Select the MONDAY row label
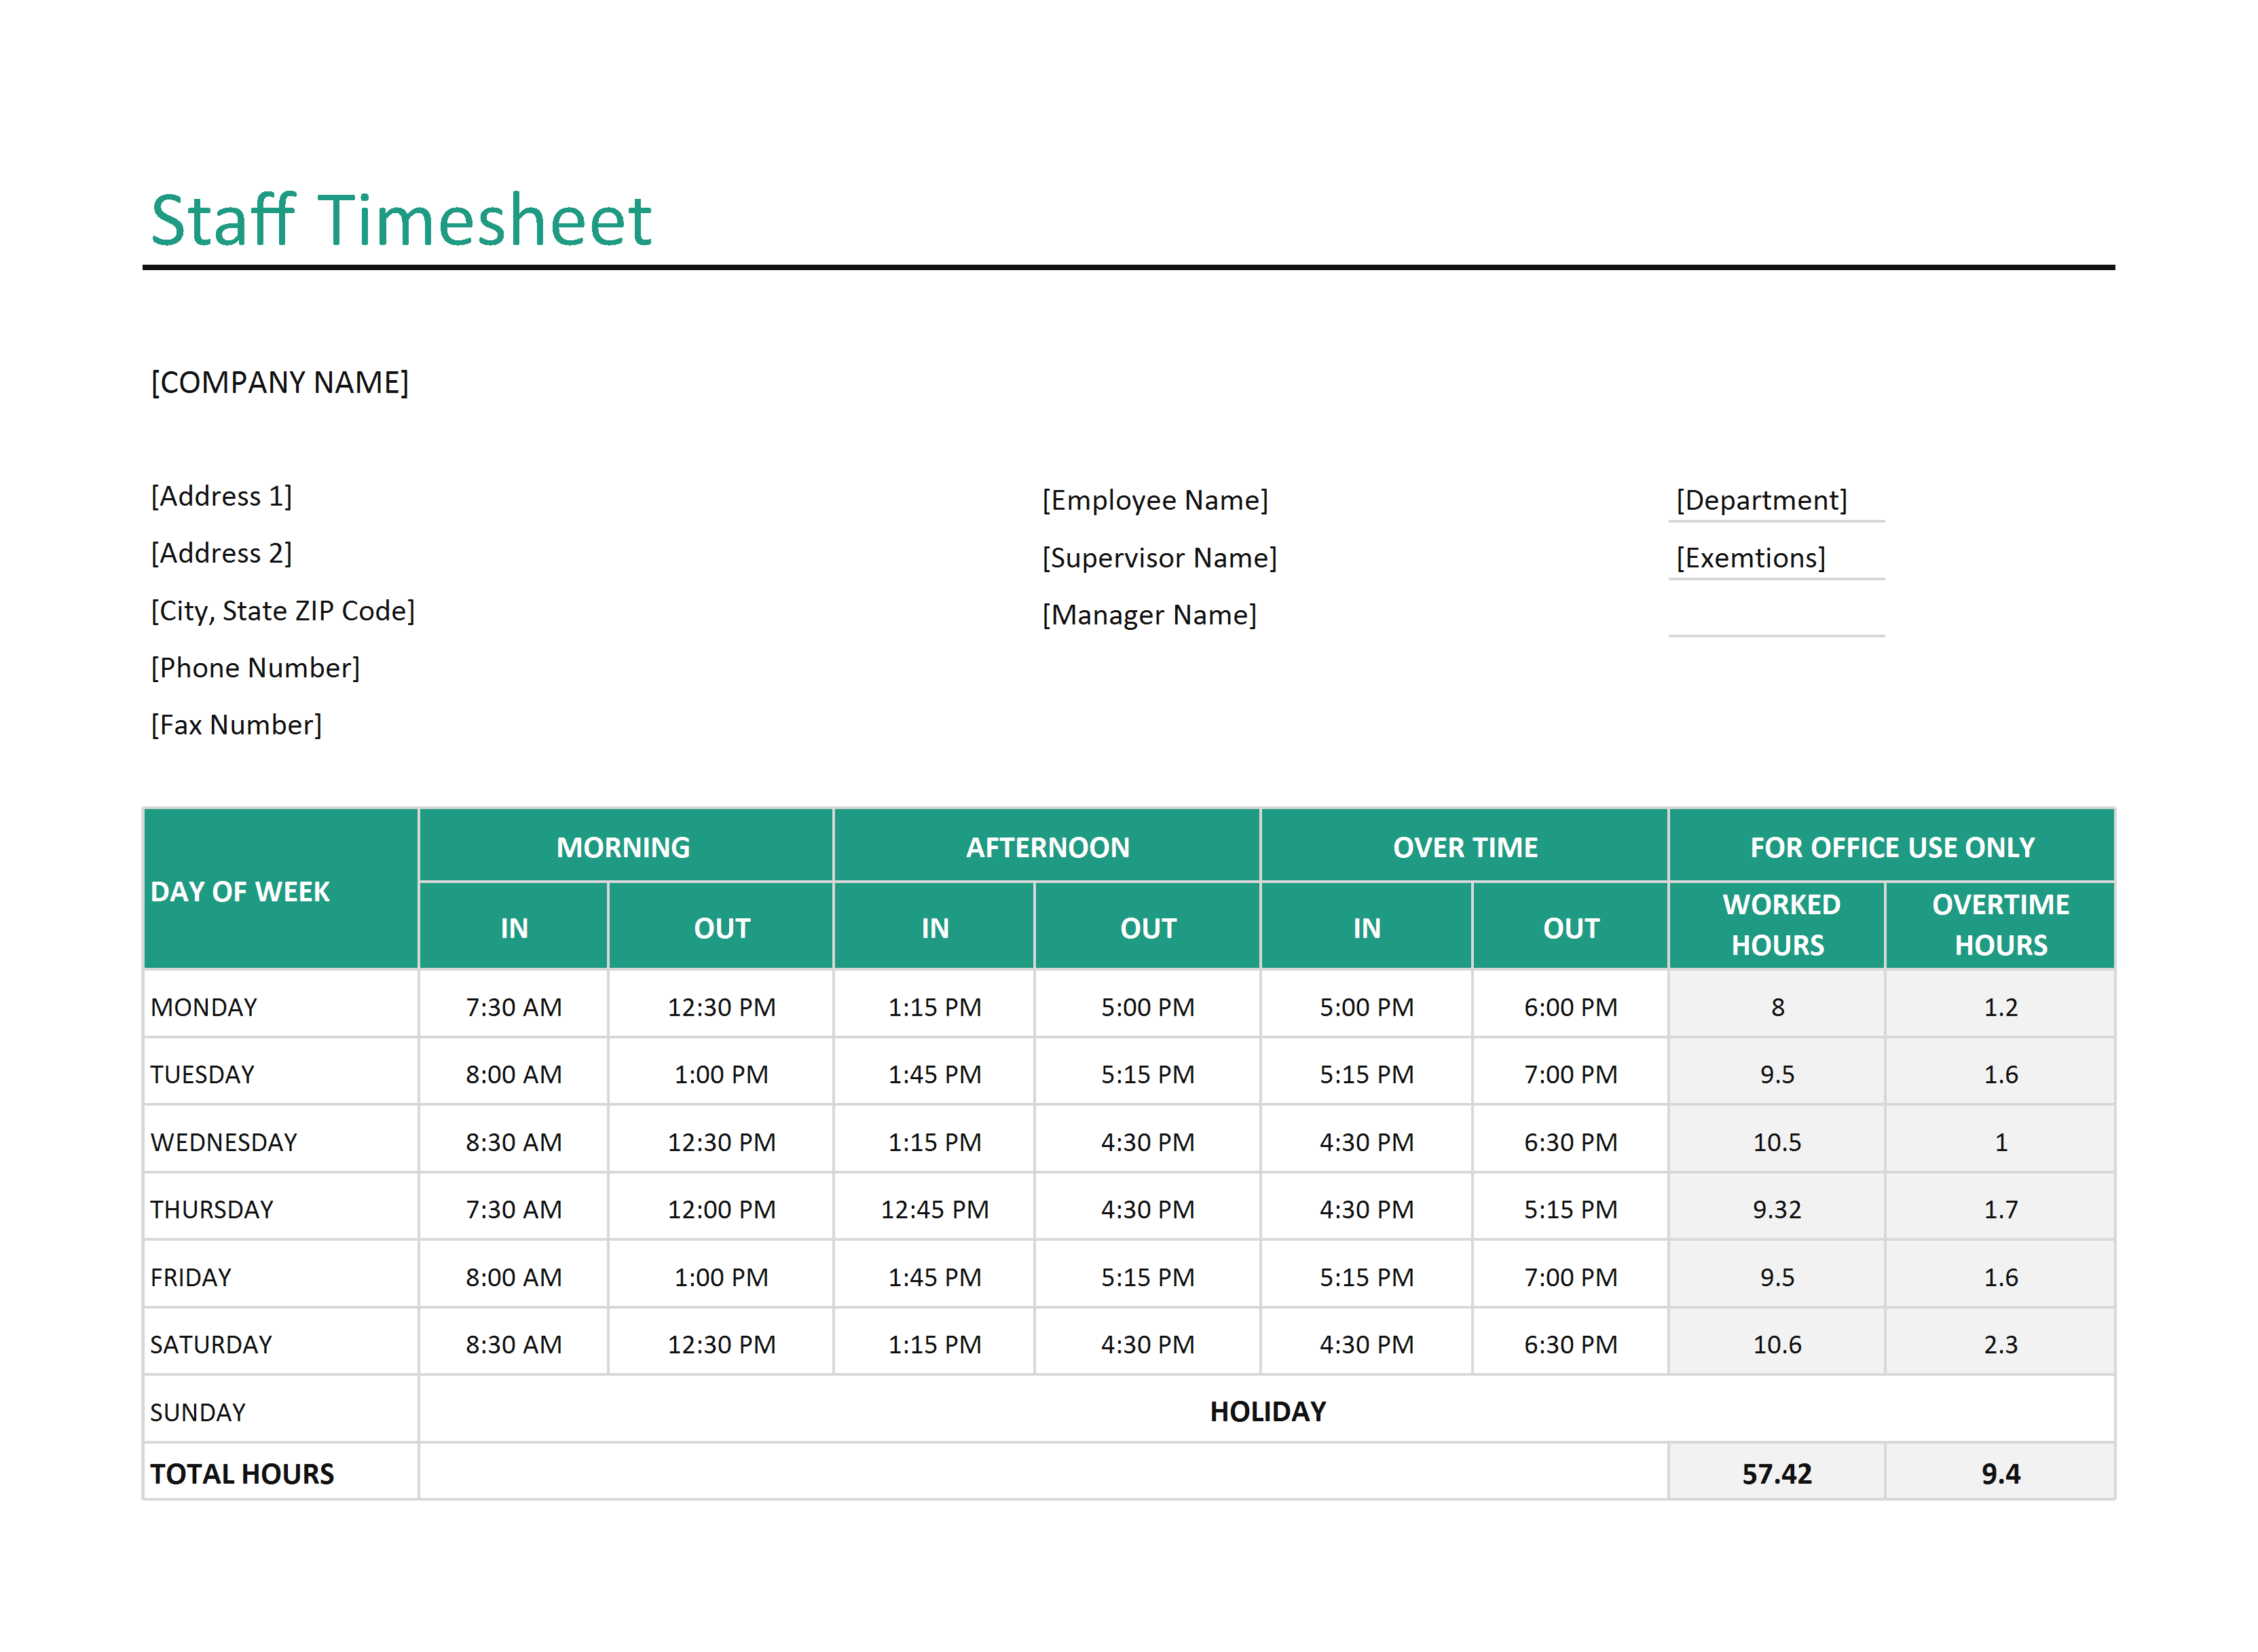This screenshot has width=2258, height=1652. click(x=204, y=1008)
